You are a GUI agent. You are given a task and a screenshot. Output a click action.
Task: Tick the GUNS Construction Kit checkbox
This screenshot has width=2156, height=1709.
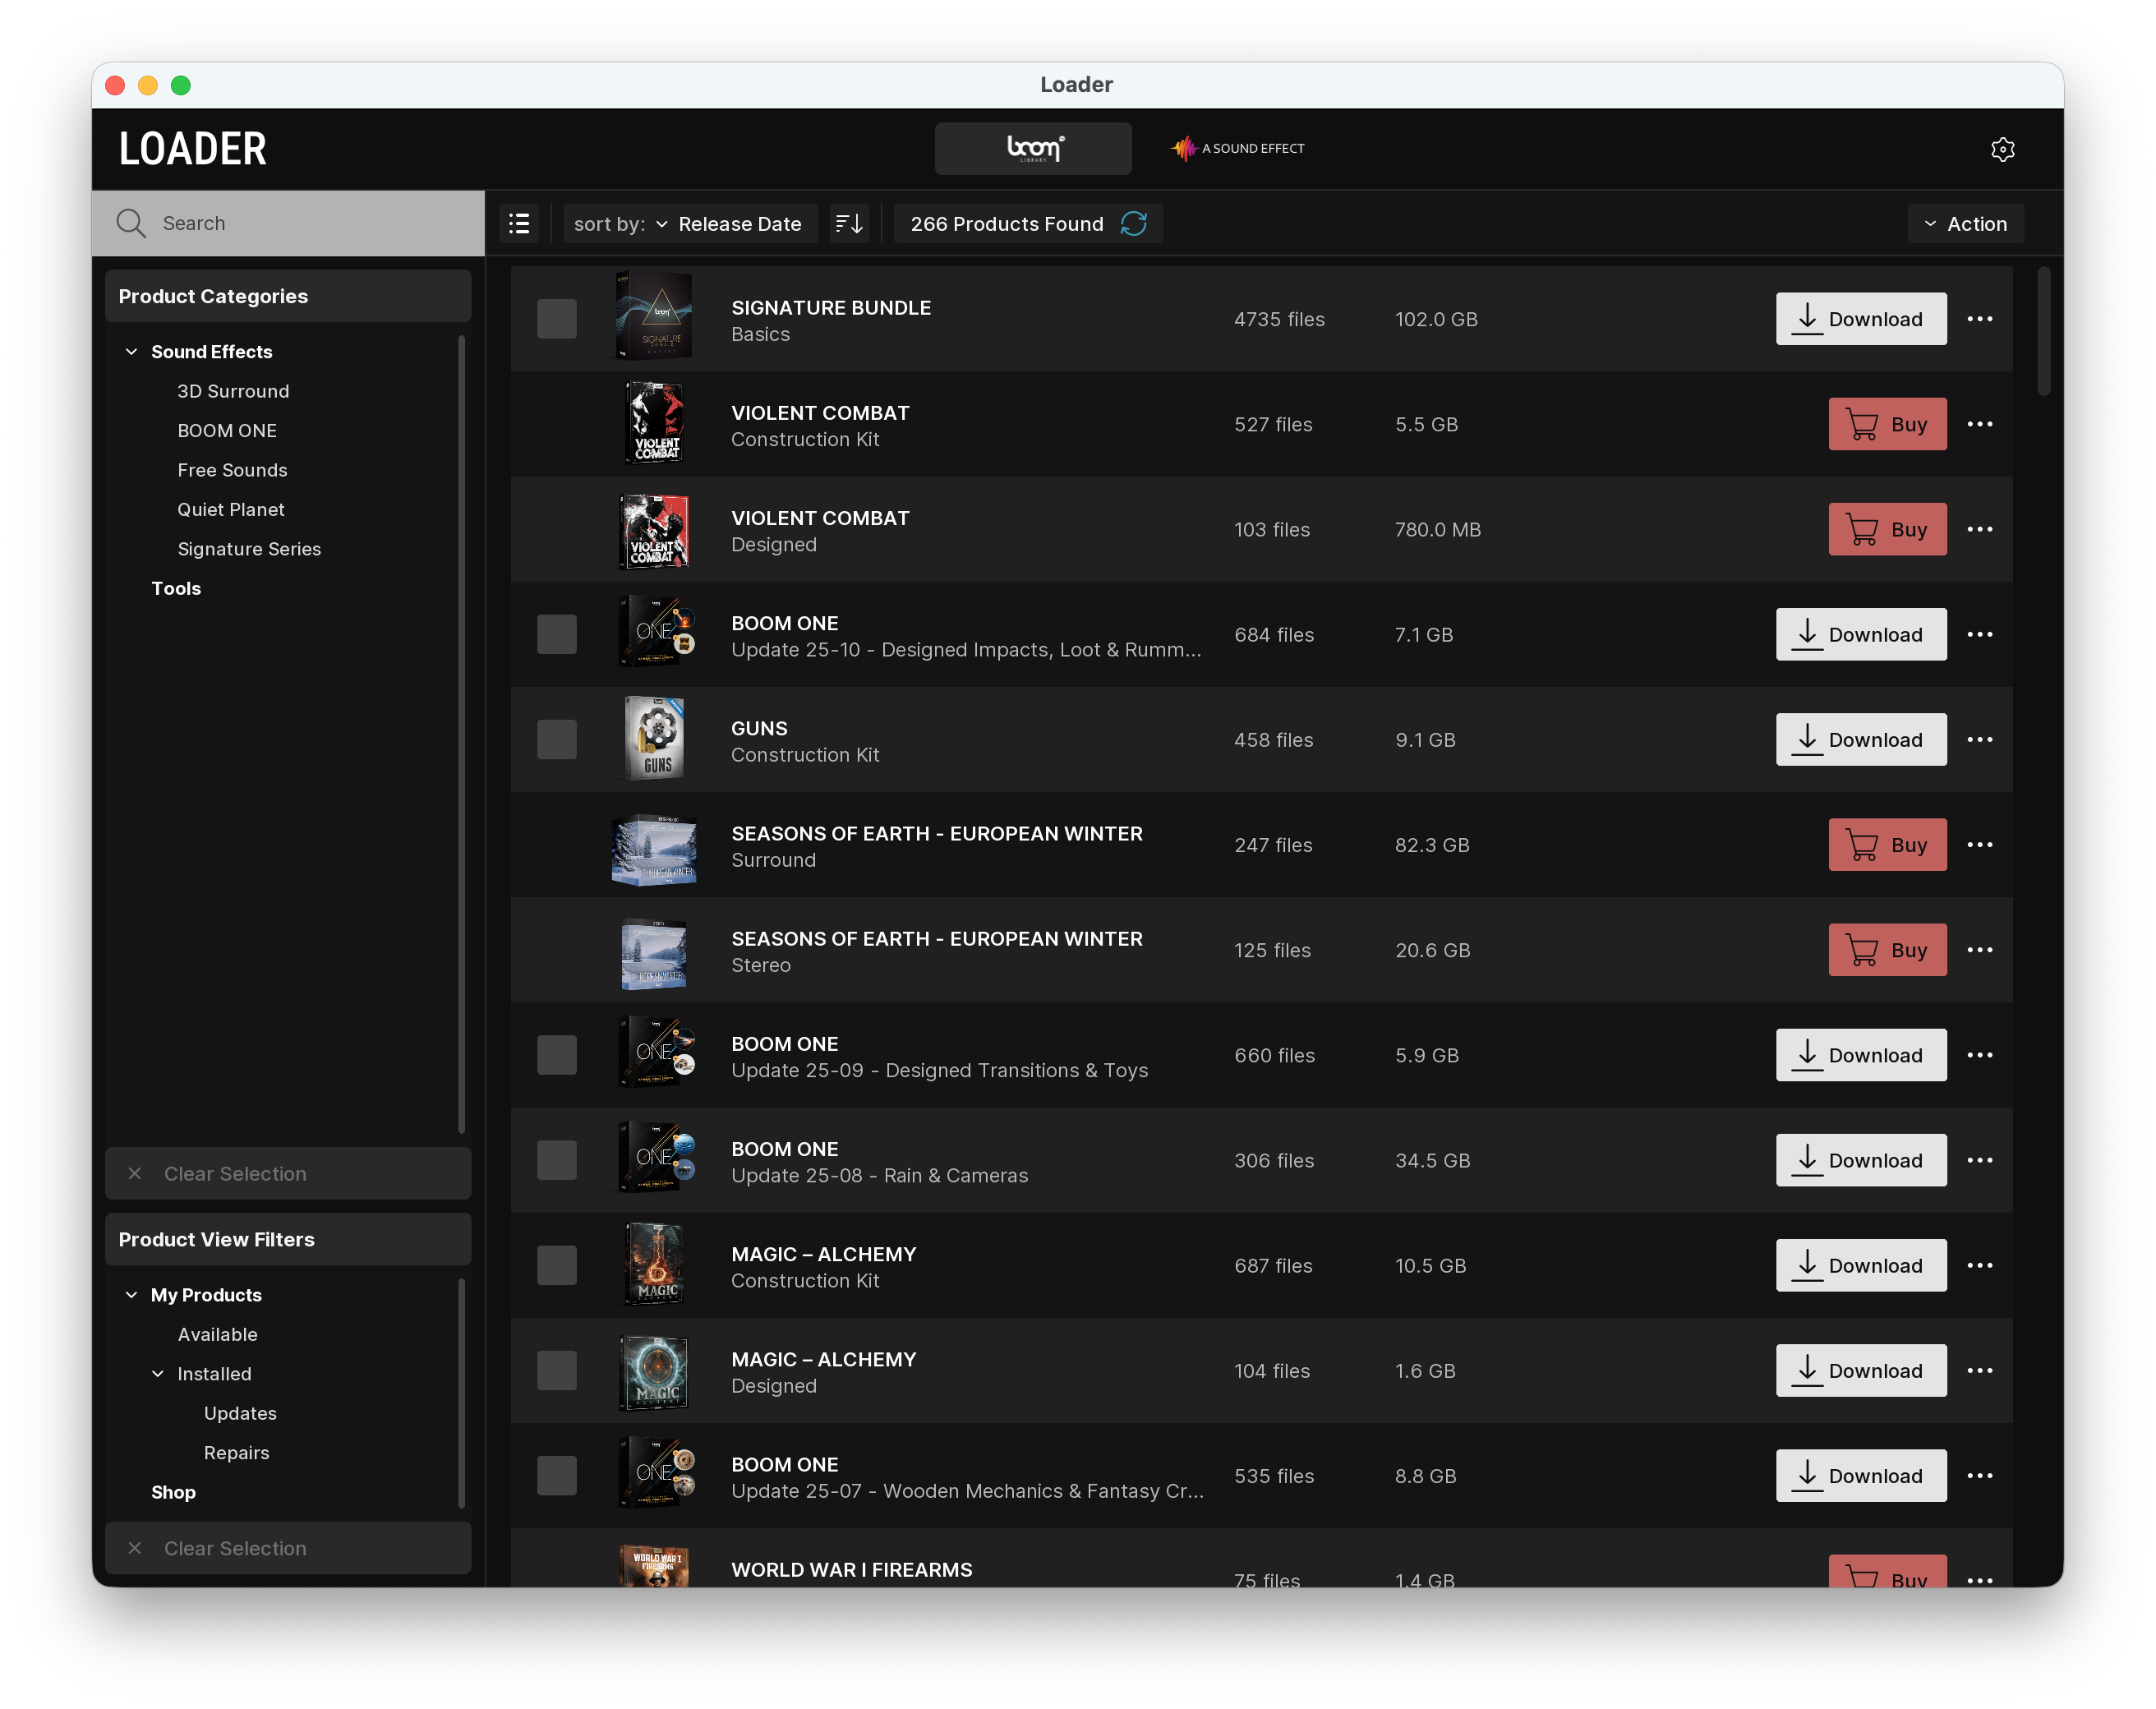tap(557, 740)
